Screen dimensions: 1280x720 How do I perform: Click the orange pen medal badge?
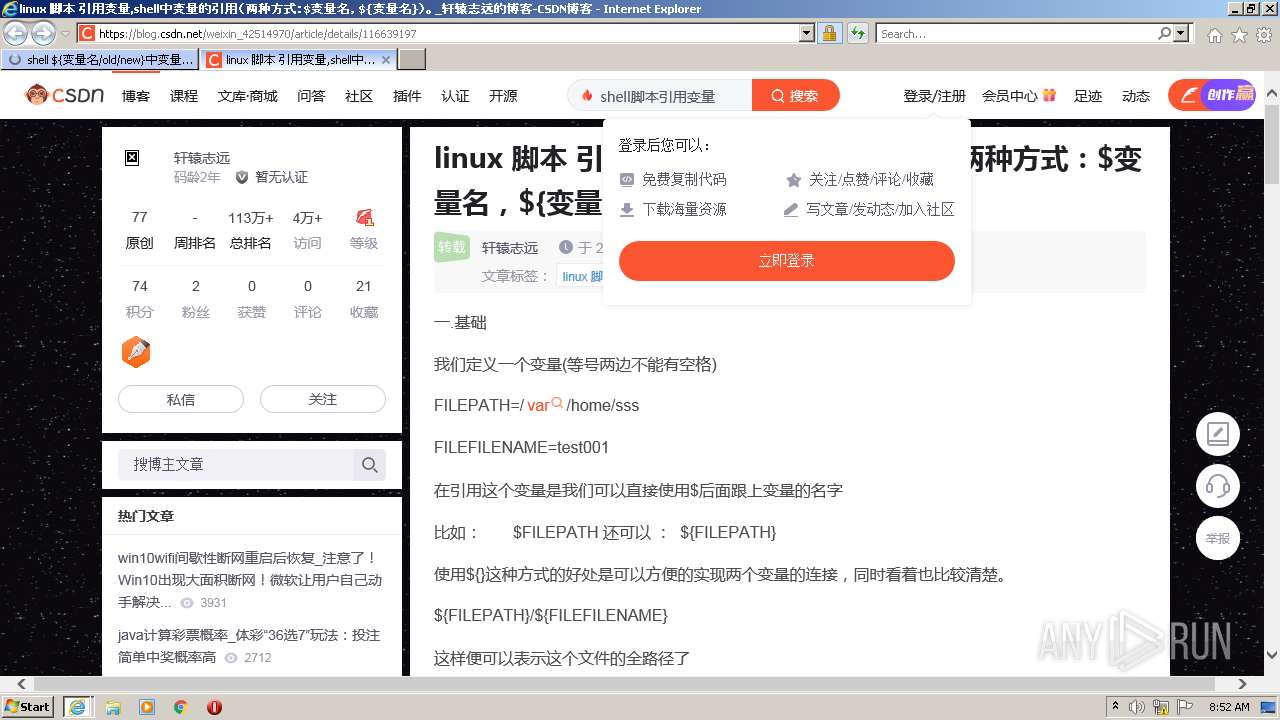[136, 352]
